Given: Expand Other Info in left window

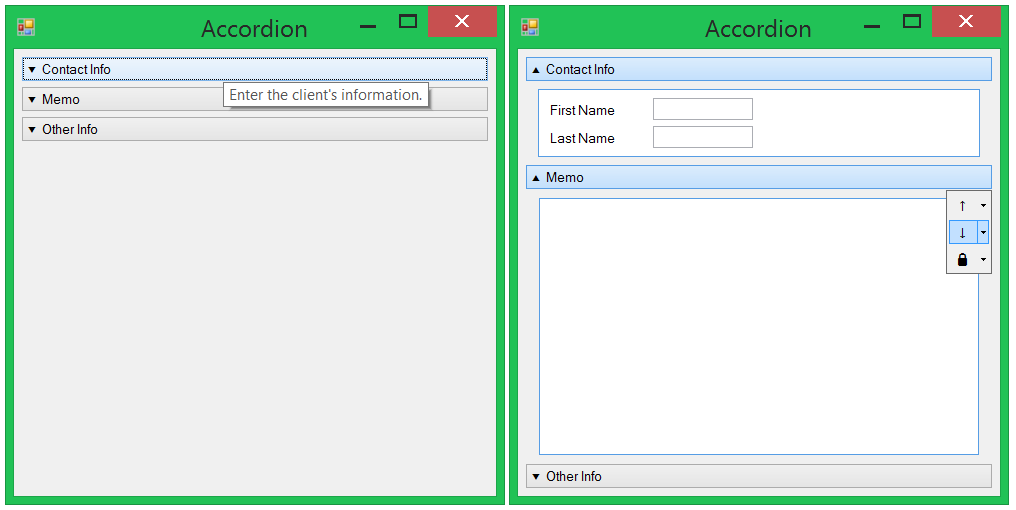Looking at the screenshot, I should (255, 129).
